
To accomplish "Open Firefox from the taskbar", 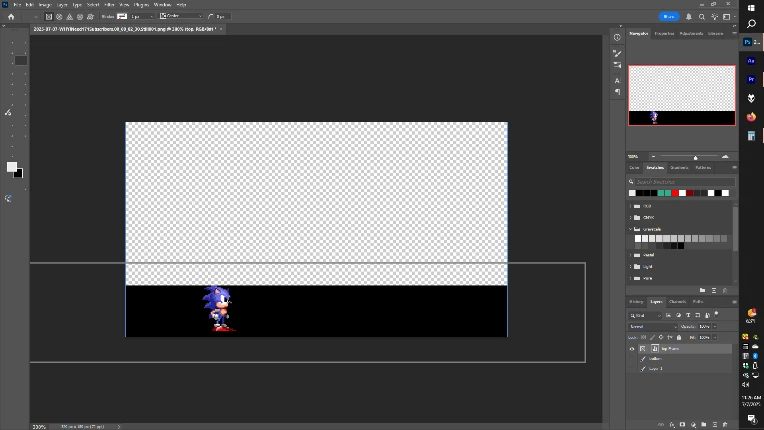I will tap(751, 117).
